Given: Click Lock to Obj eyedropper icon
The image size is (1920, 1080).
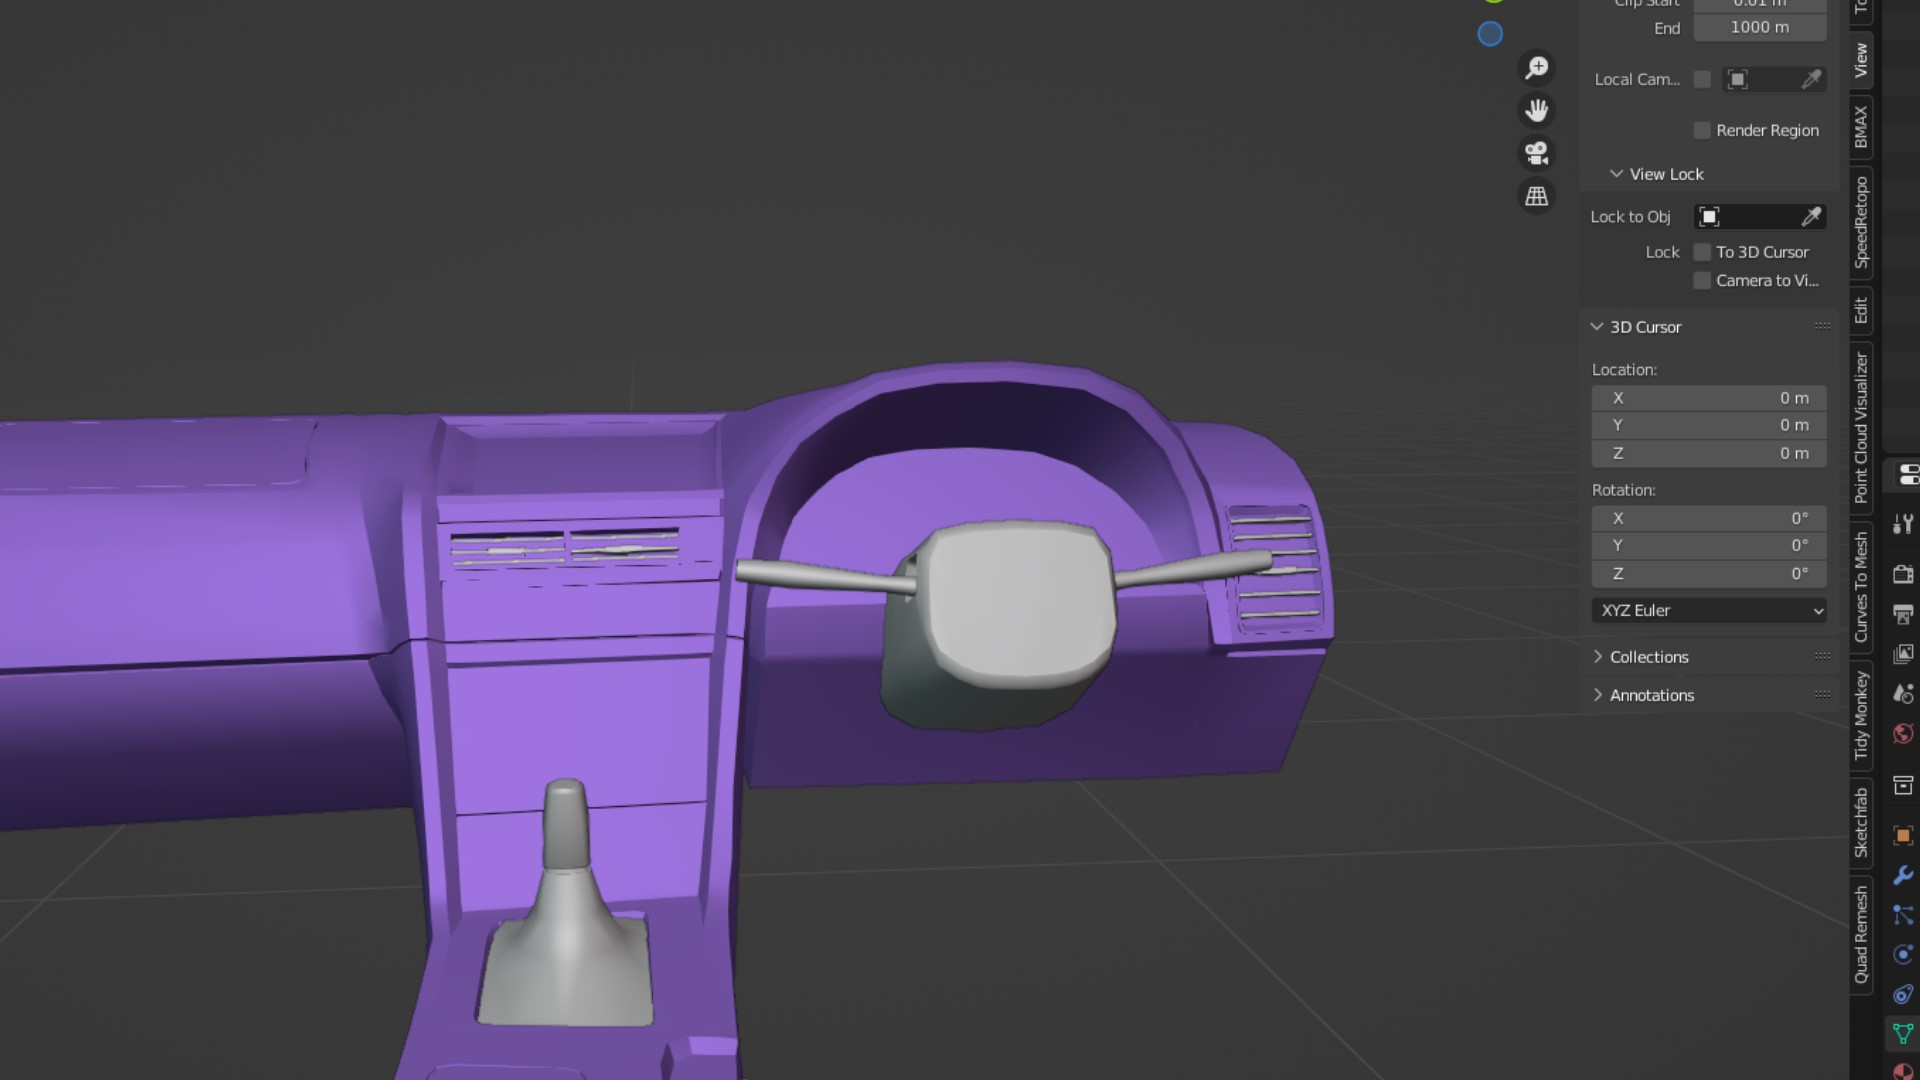Looking at the screenshot, I should click(1811, 217).
